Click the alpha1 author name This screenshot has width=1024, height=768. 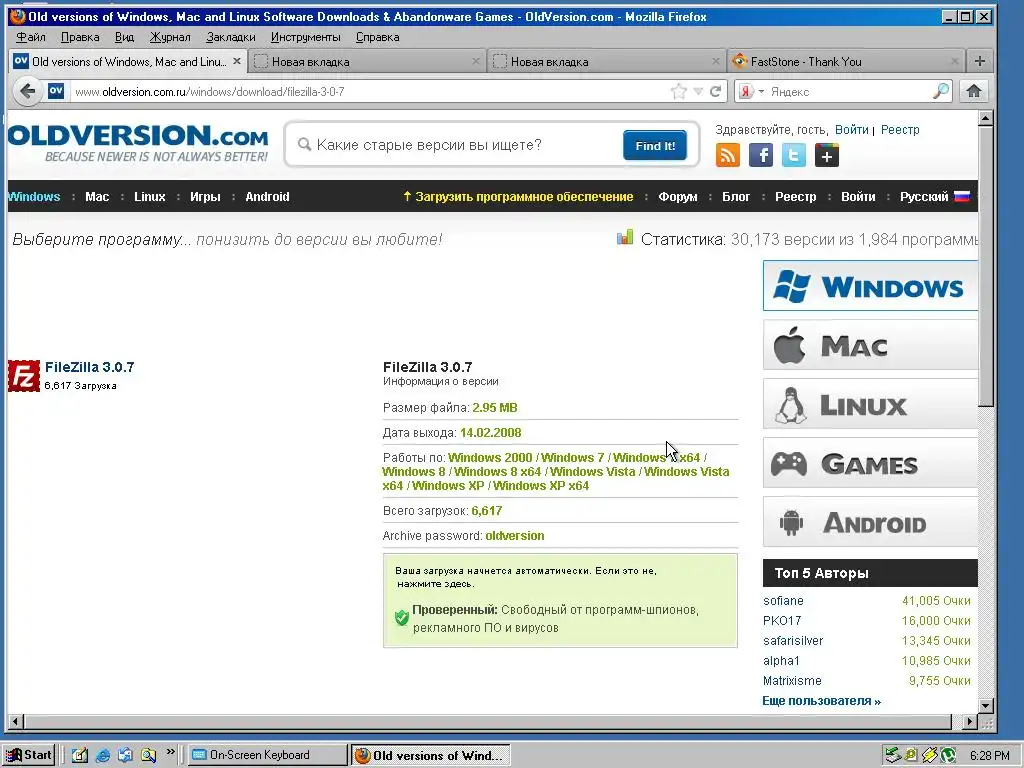tap(781, 661)
